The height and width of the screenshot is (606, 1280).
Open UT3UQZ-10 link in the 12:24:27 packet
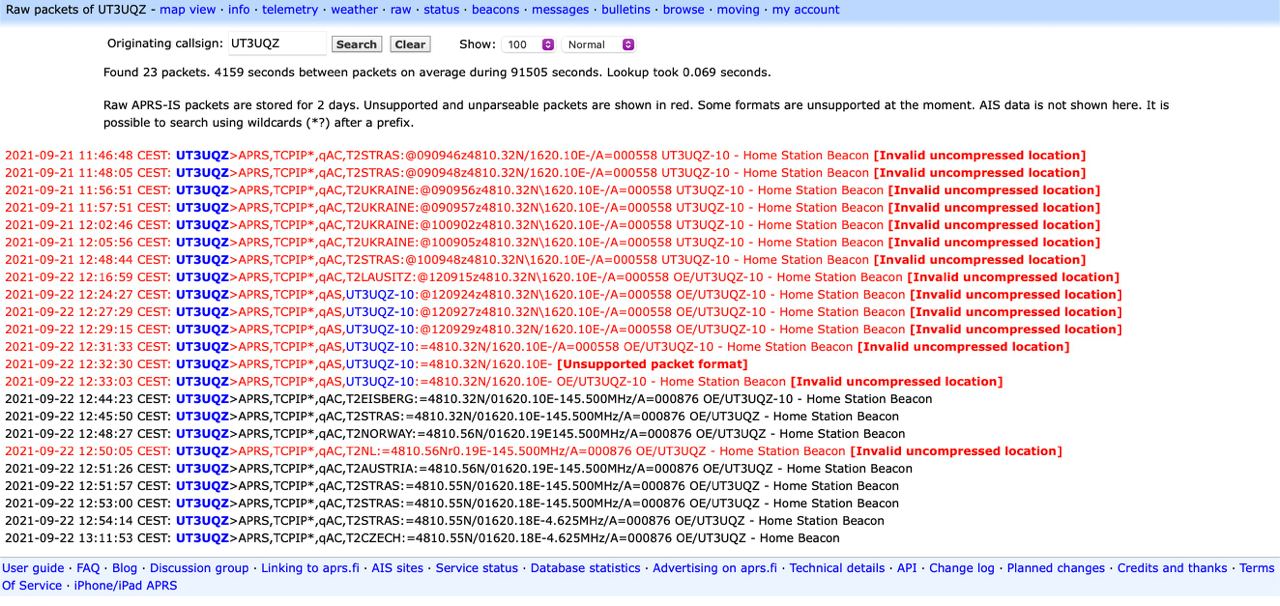tap(379, 295)
